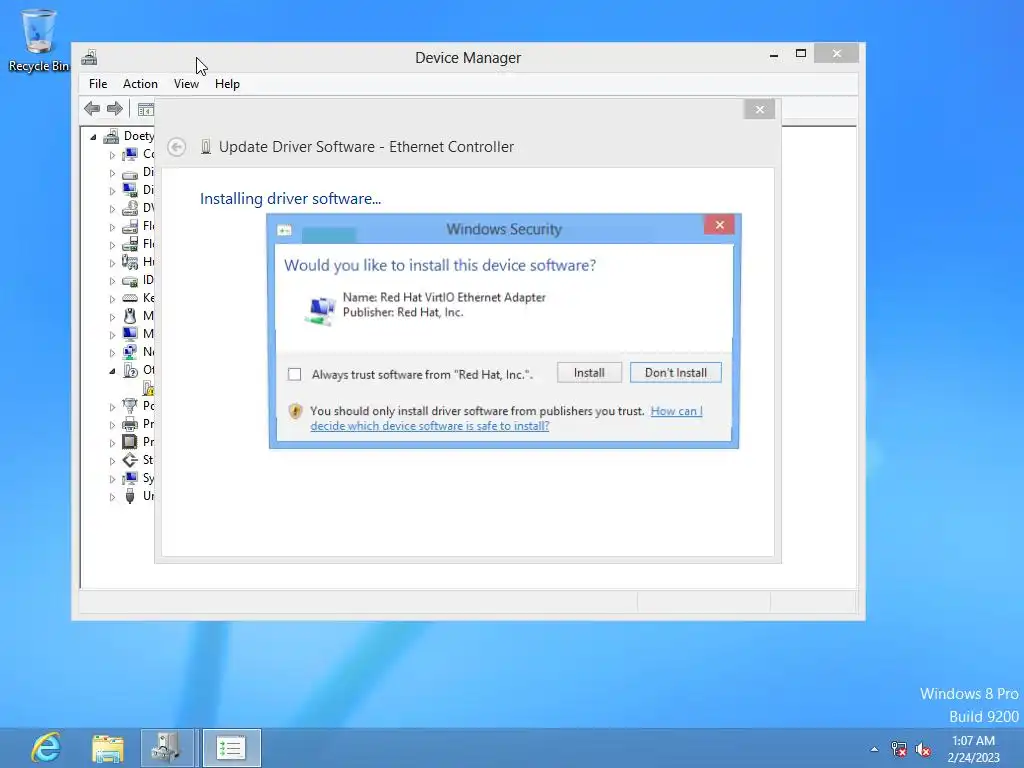
Task: Expand the Display adapters category arrow
Action: point(112,191)
